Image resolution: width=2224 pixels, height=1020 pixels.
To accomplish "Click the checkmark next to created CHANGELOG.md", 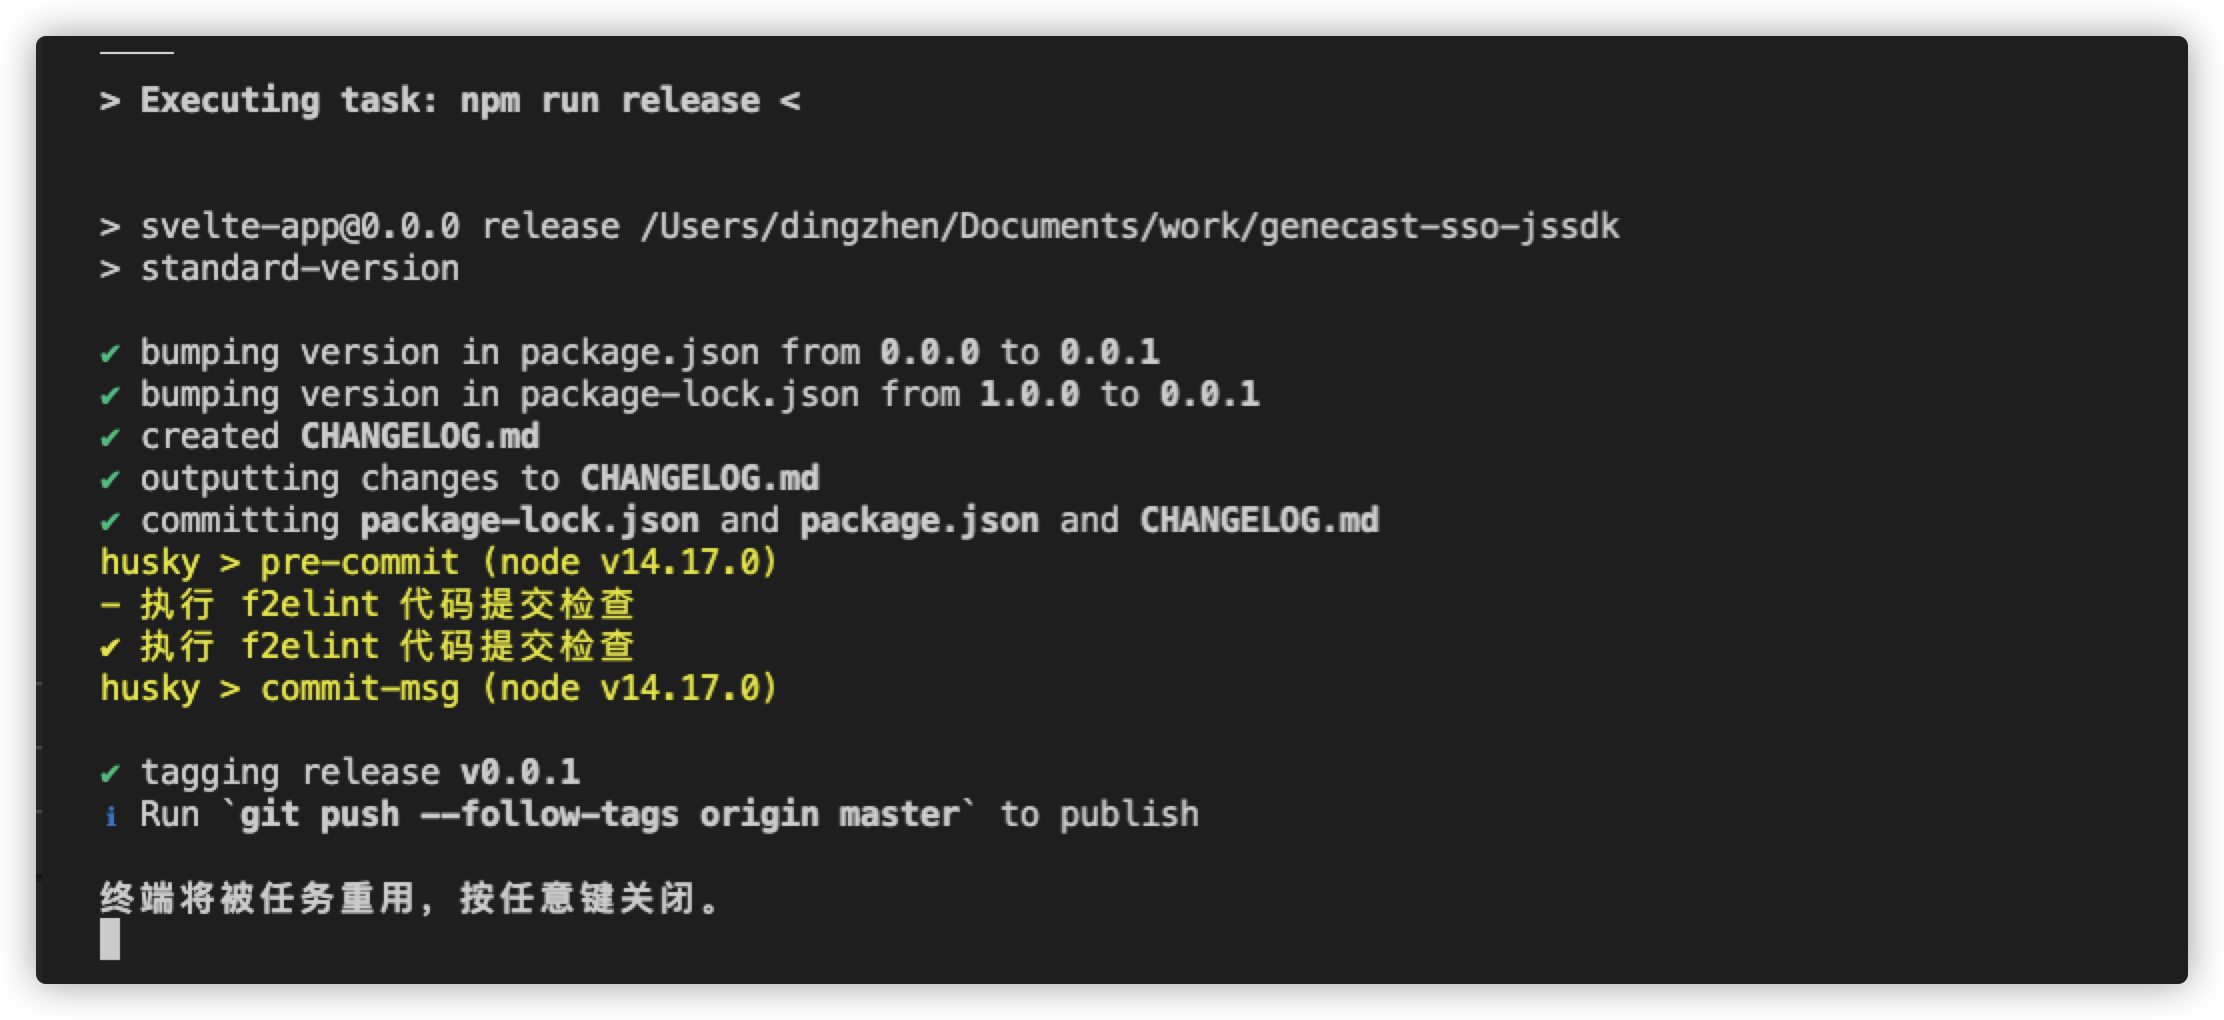I will [110, 437].
